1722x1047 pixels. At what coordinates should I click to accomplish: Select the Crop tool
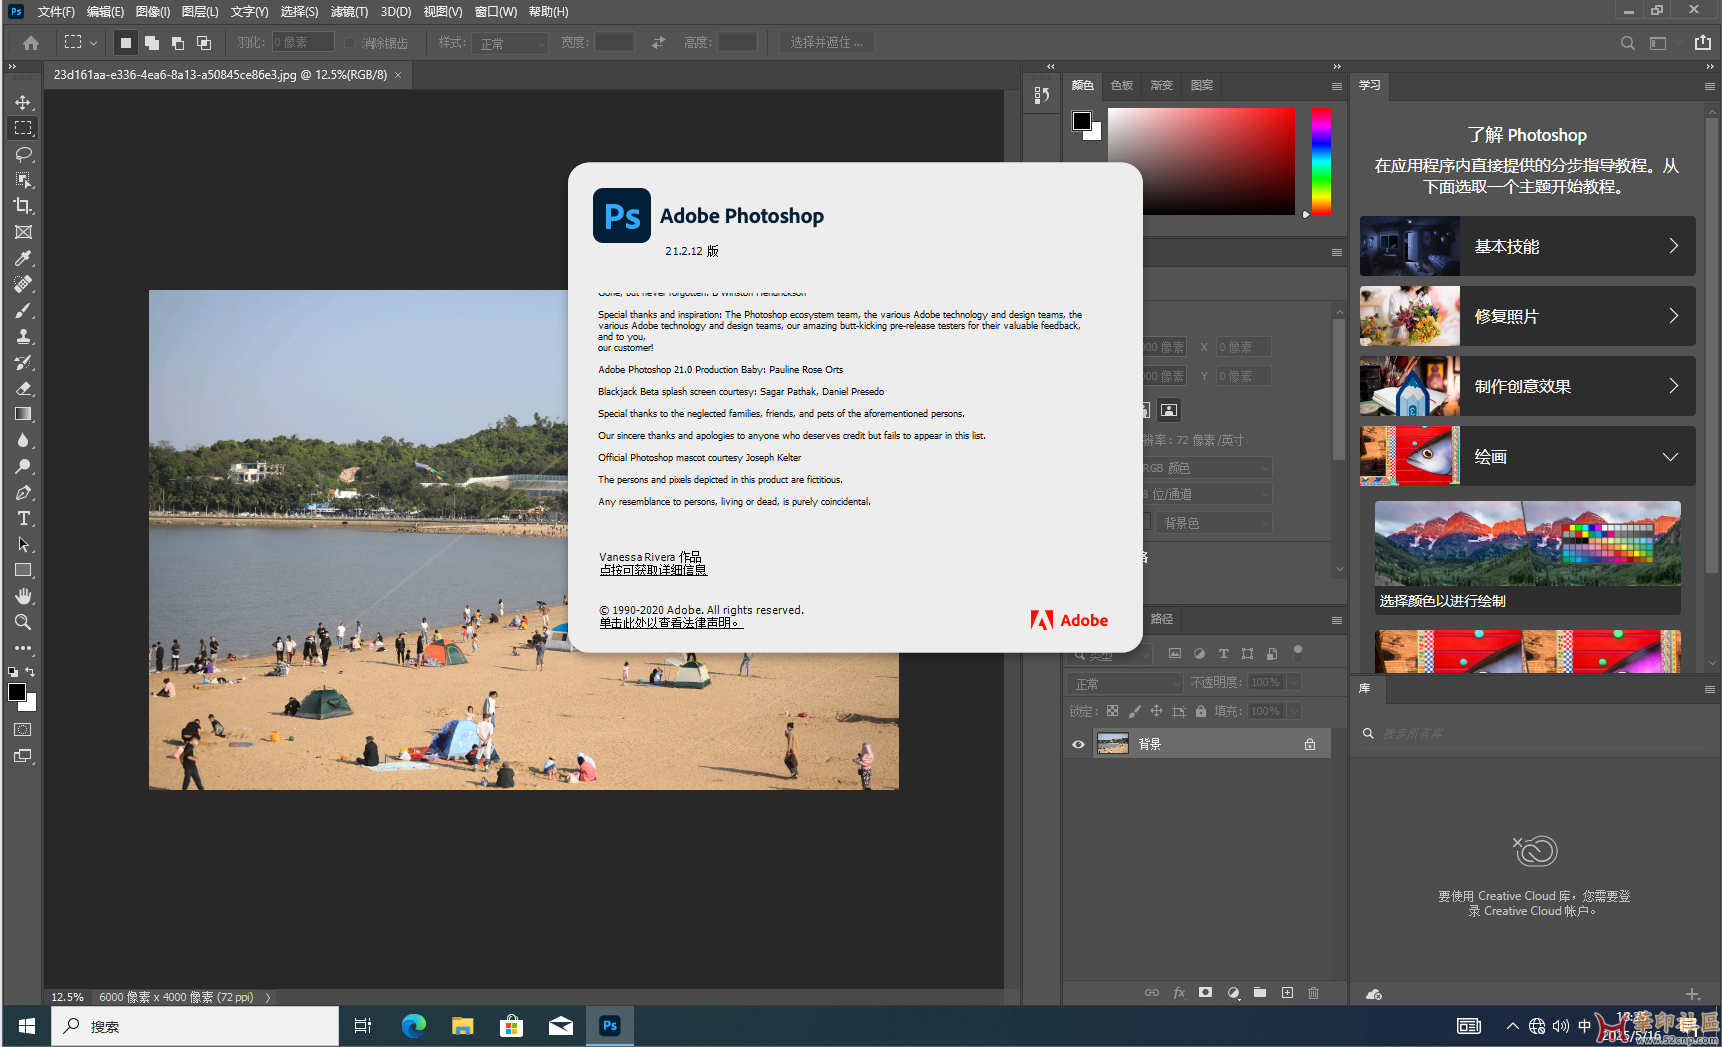click(x=23, y=206)
